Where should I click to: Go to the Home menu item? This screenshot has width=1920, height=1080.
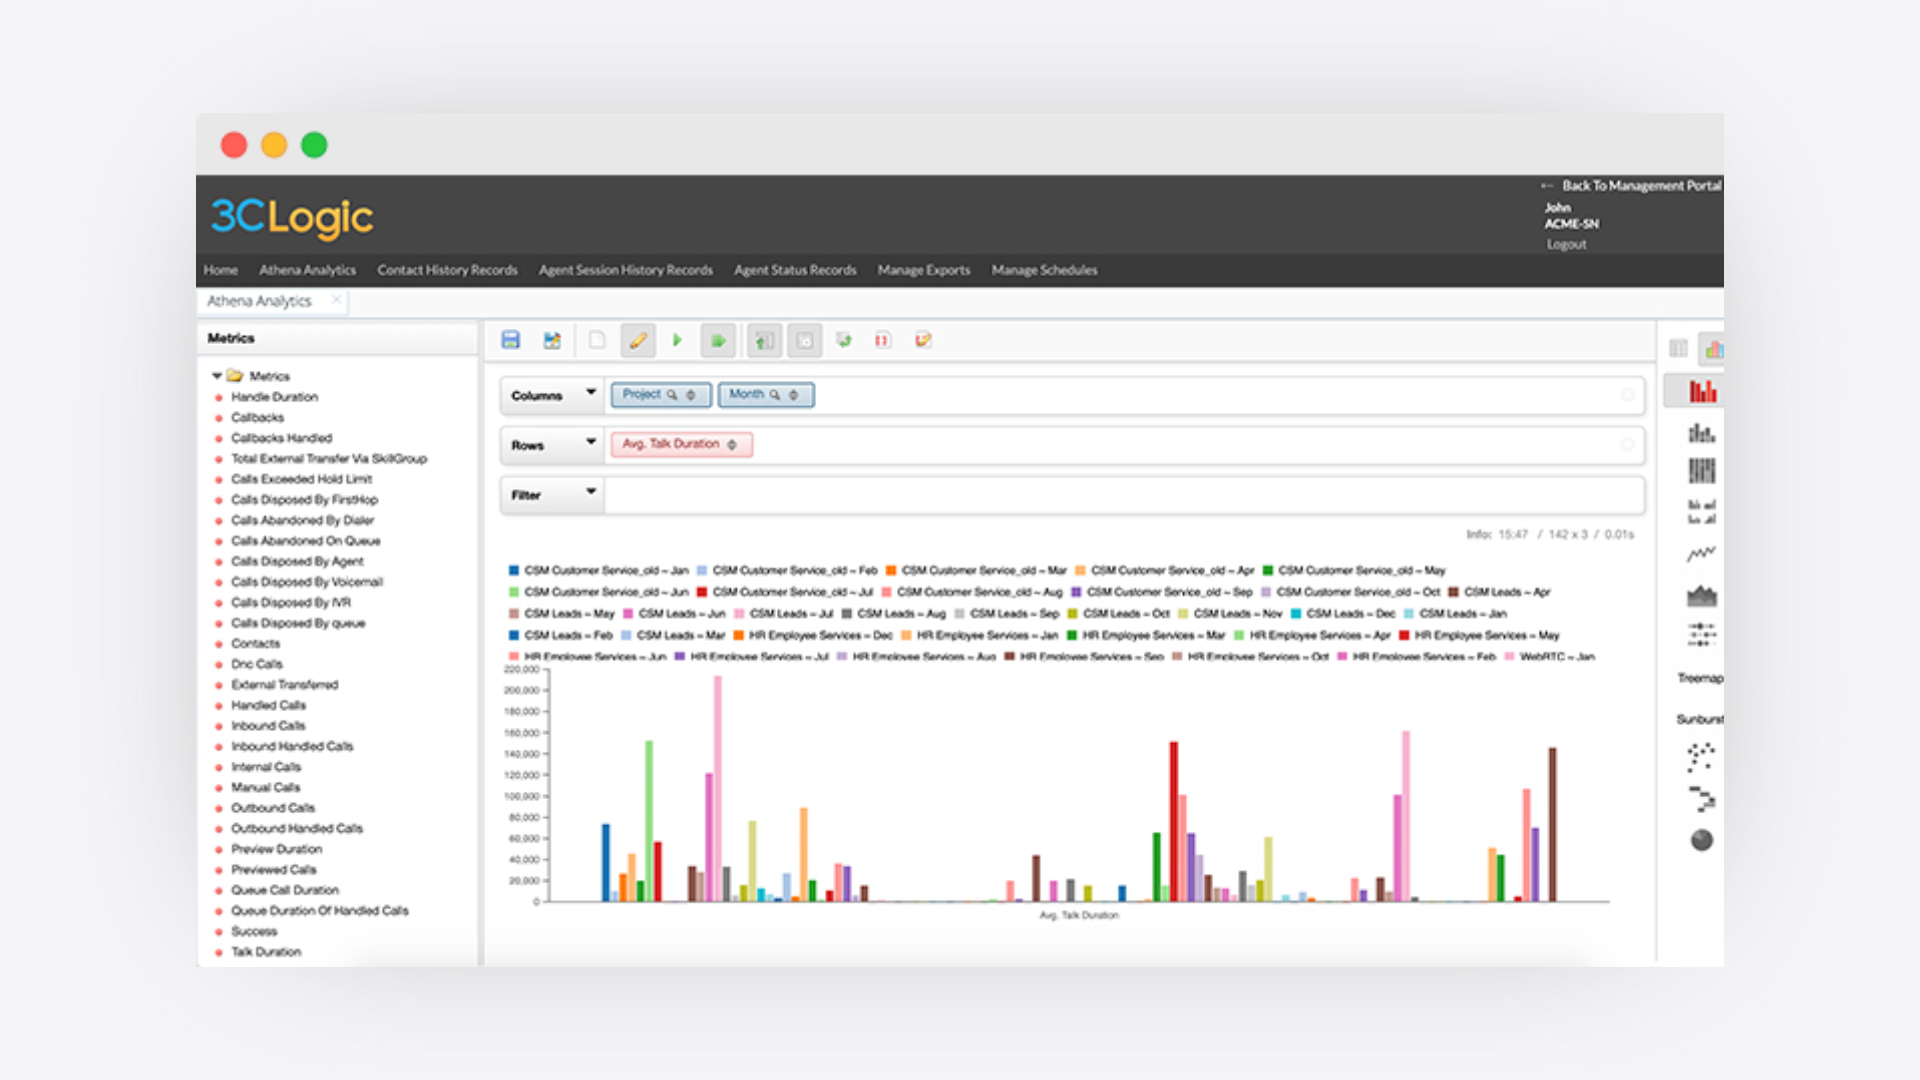point(220,270)
